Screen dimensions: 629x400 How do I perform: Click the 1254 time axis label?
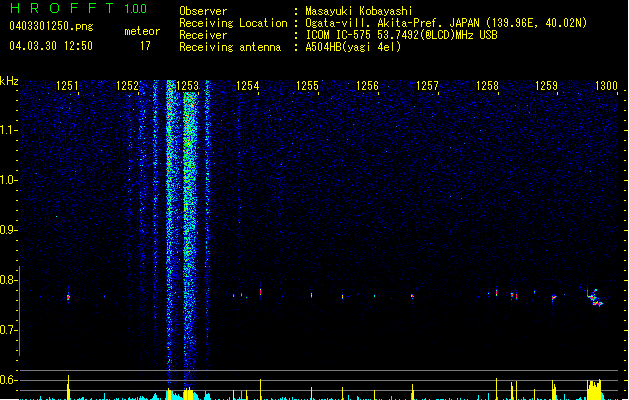pos(248,86)
